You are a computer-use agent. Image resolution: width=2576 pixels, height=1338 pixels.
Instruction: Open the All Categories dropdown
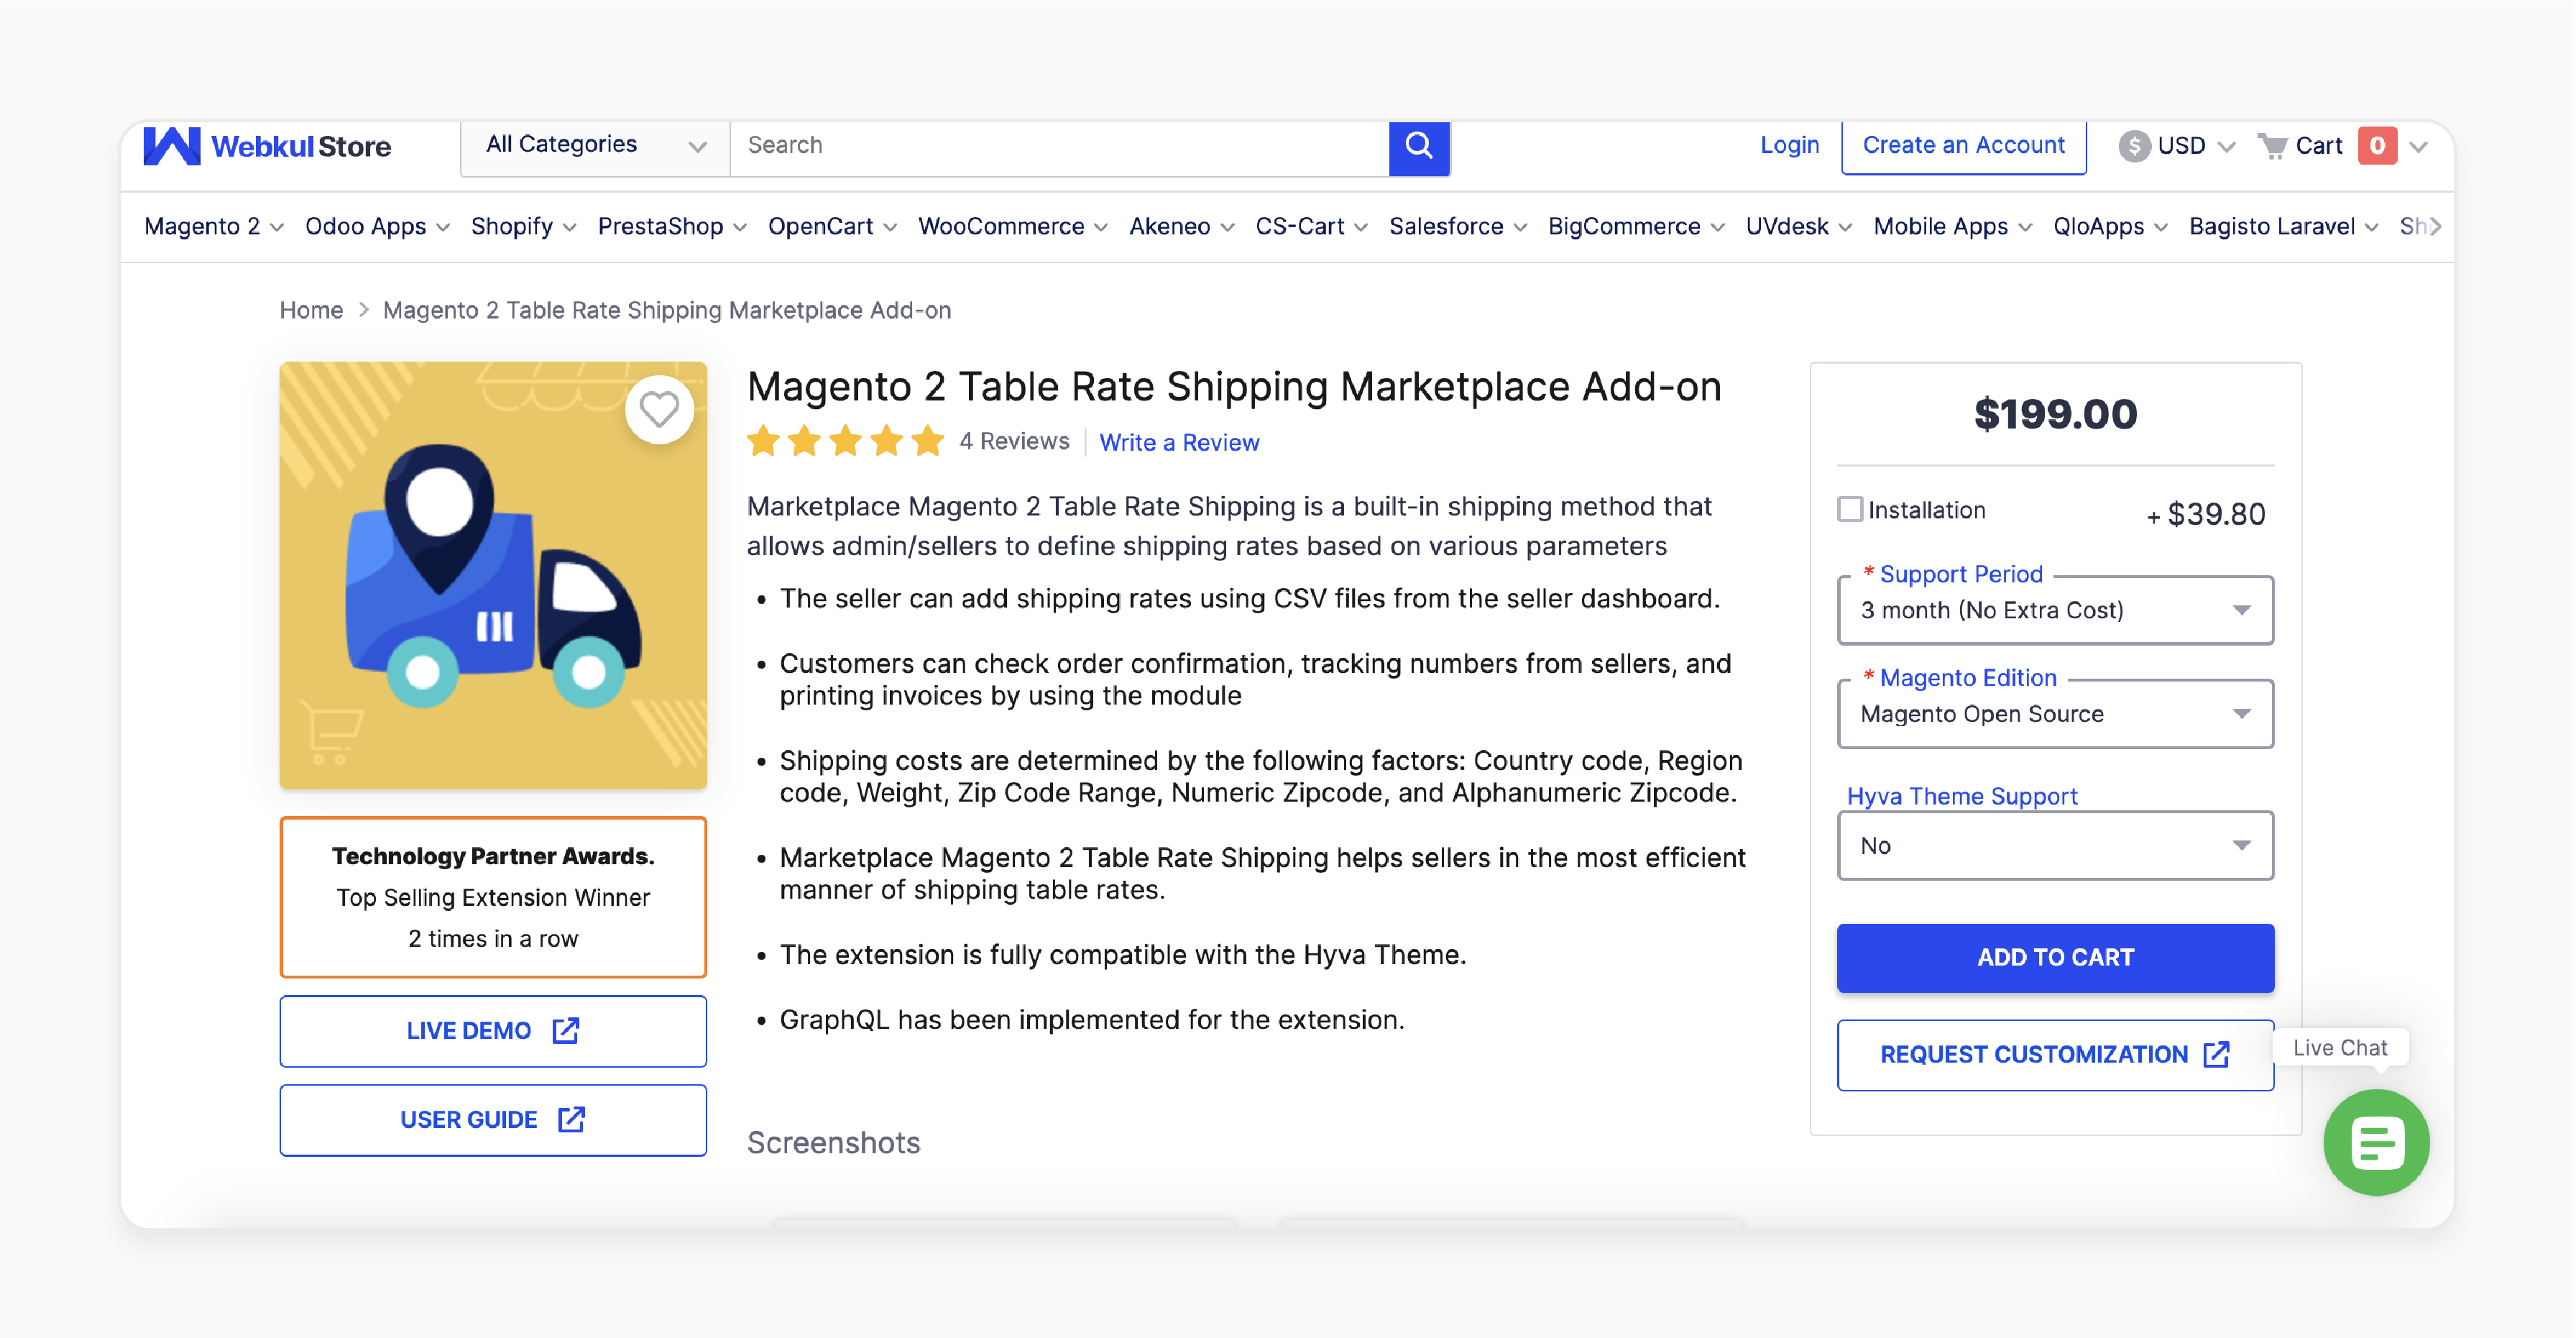coord(595,146)
